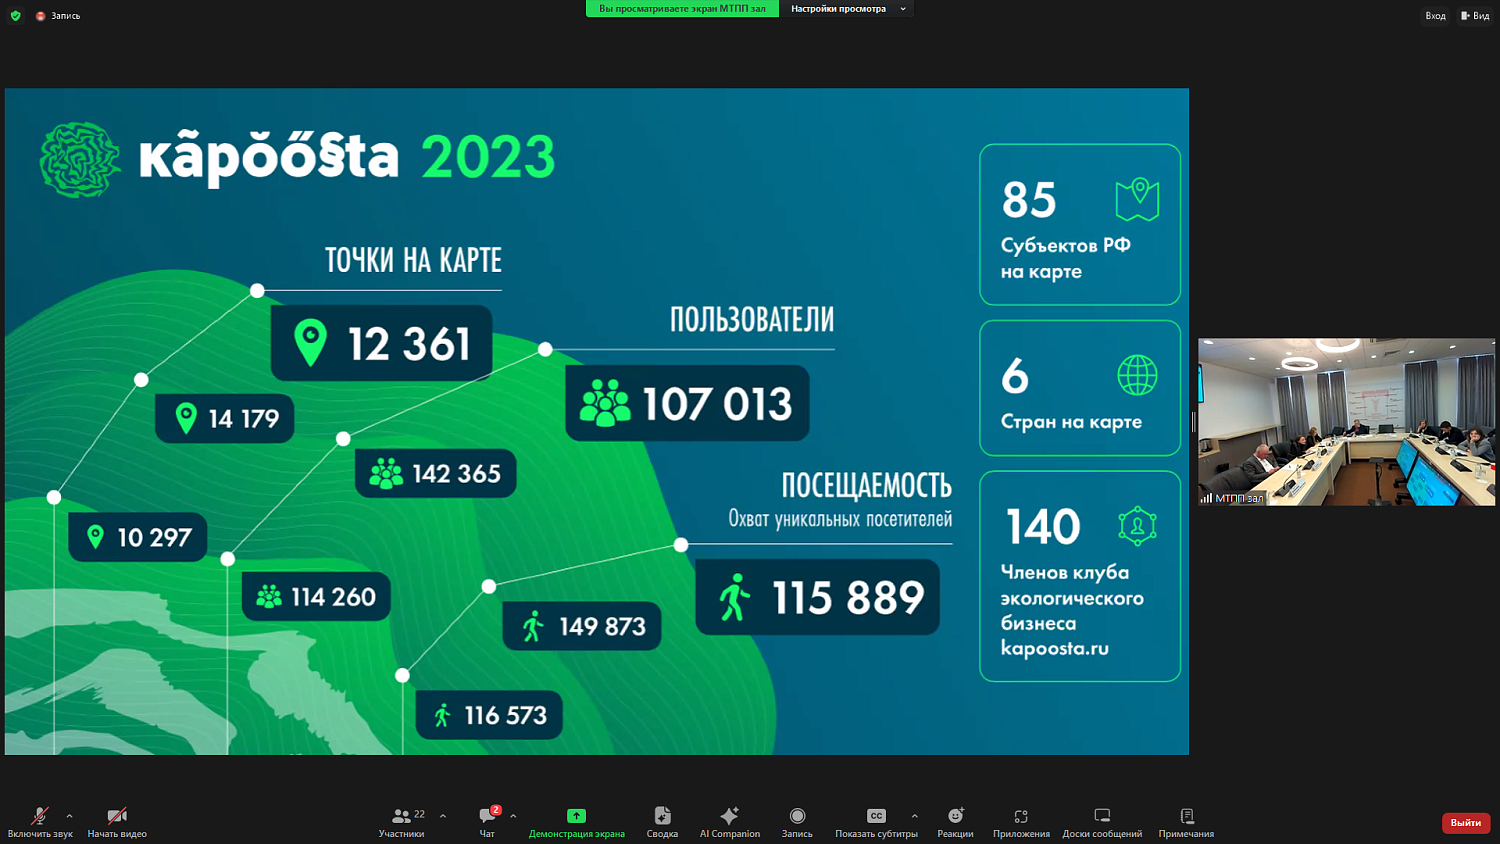Leave the meeting with red Выйти button
This screenshot has width=1500, height=844.
click(1465, 822)
